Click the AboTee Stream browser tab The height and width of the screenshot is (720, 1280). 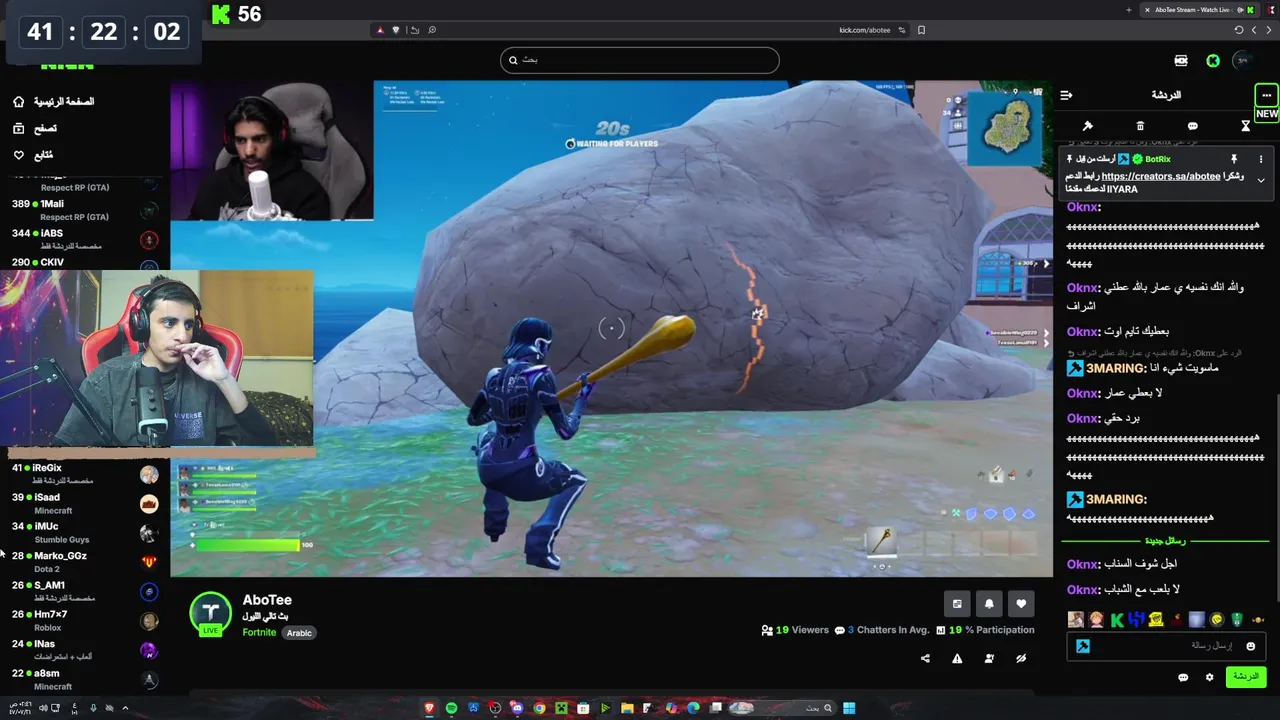pyautogui.click(x=1200, y=10)
